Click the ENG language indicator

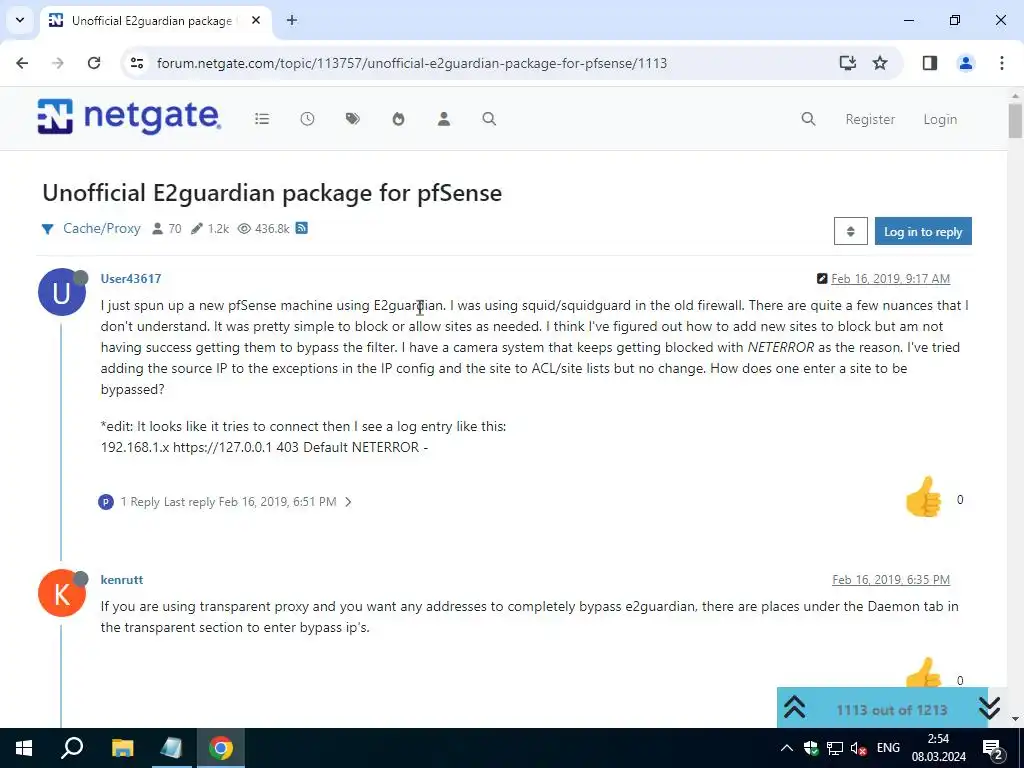[x=888, y=748]
